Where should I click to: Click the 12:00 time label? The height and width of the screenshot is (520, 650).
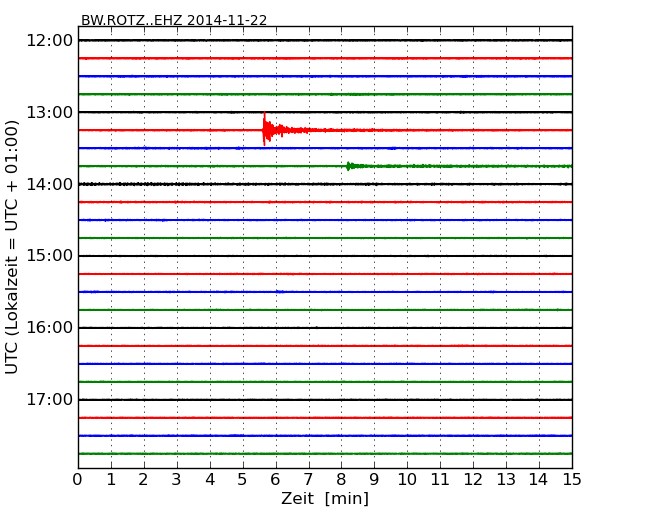(50, 41)
